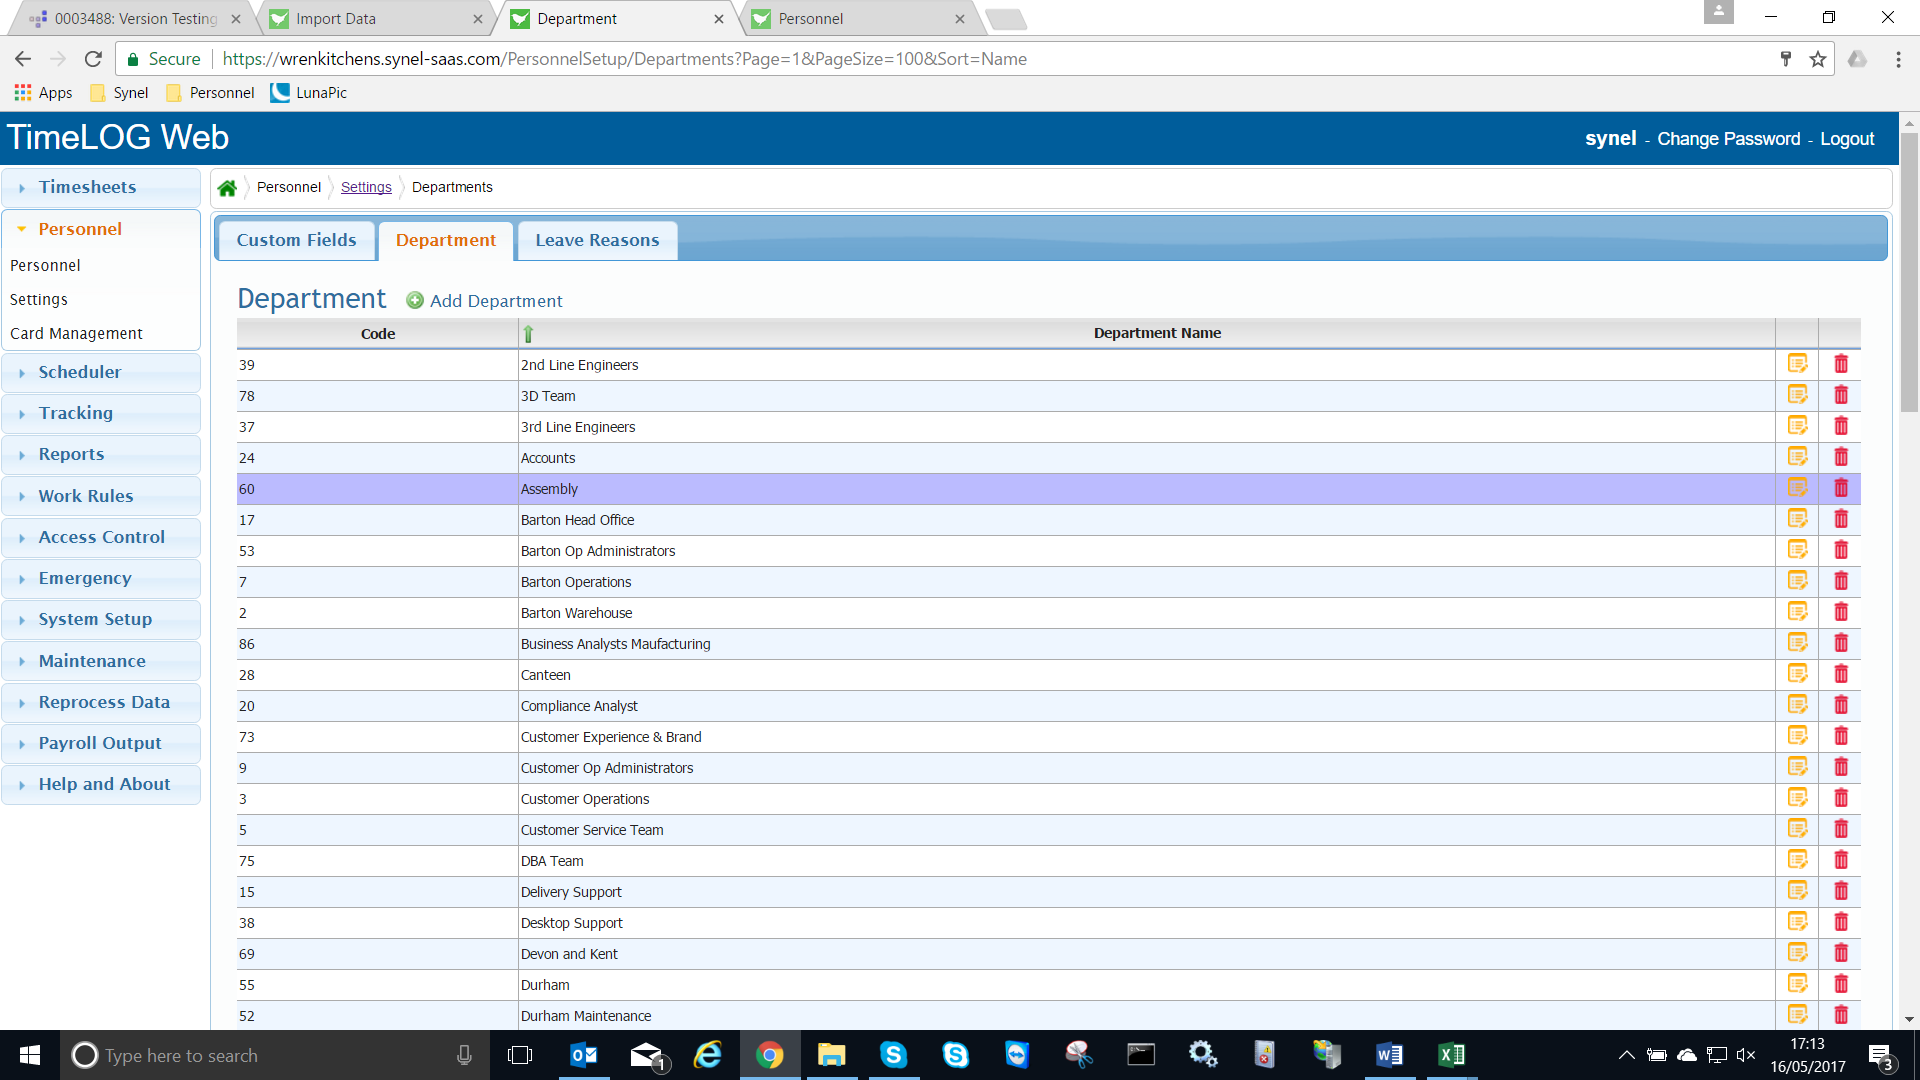The image size is (1920, 1080).
Task: Expand the Tracking menu section
Action: point(100,413)
